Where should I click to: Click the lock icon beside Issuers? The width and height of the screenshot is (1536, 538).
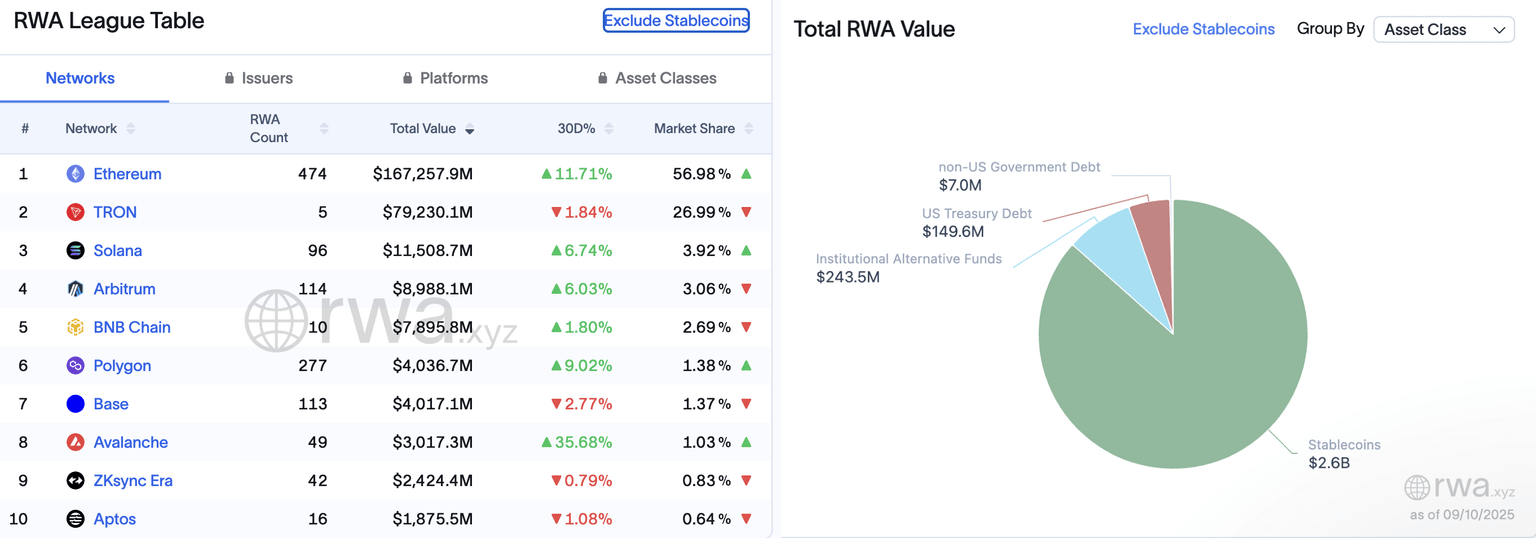coord(229,78)
